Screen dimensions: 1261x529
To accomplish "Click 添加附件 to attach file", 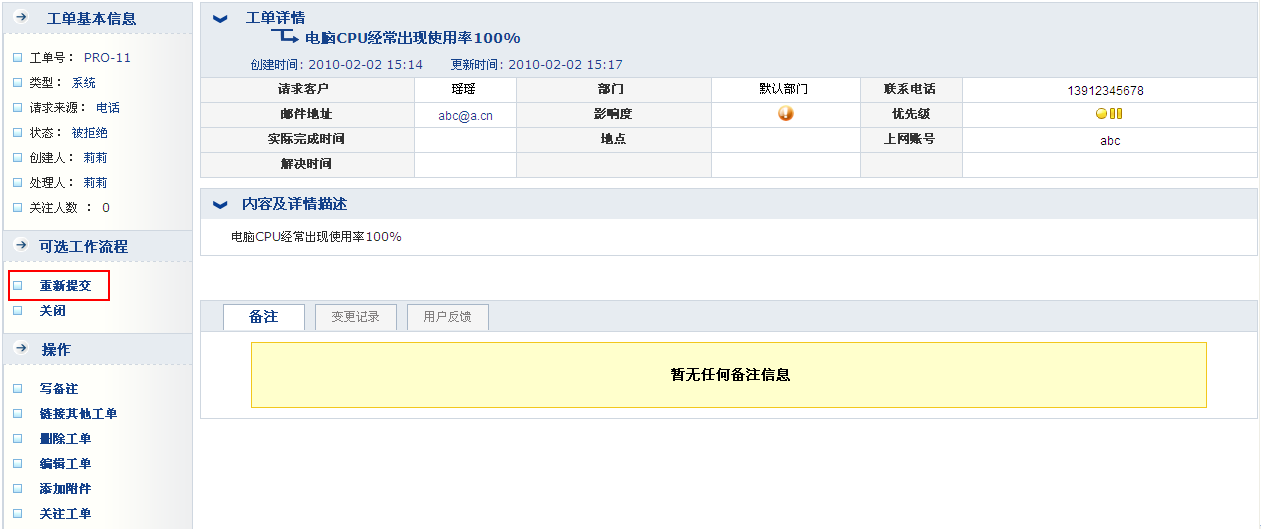I will [65, 489].
